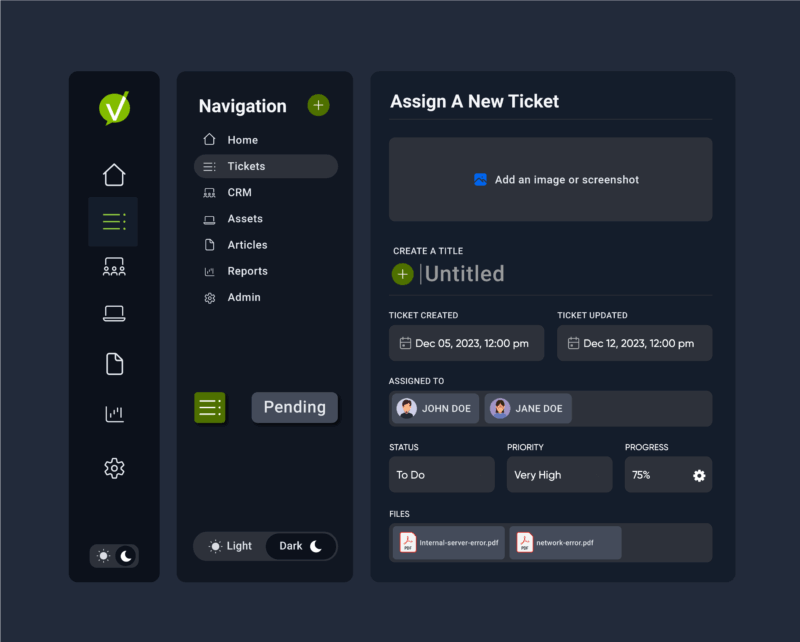Switch to Light mode in Navigation panel
Screen dimensions: 800x642
[231, 546]
